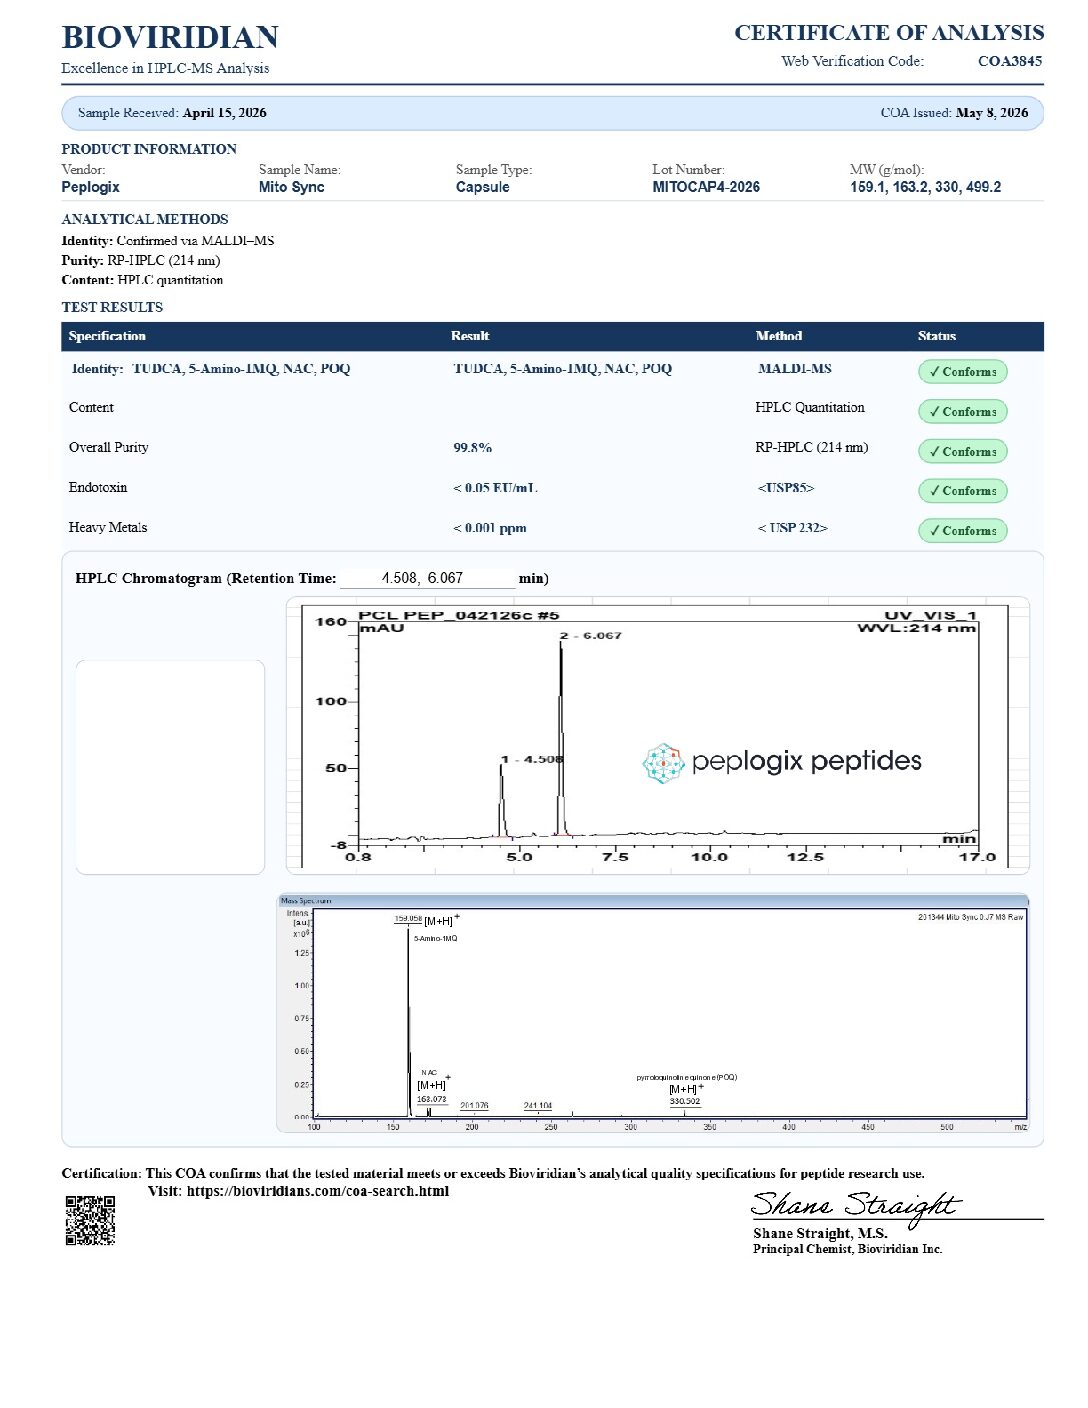Click the RP-HPLC (214 nm) method cell

[812, 448]
